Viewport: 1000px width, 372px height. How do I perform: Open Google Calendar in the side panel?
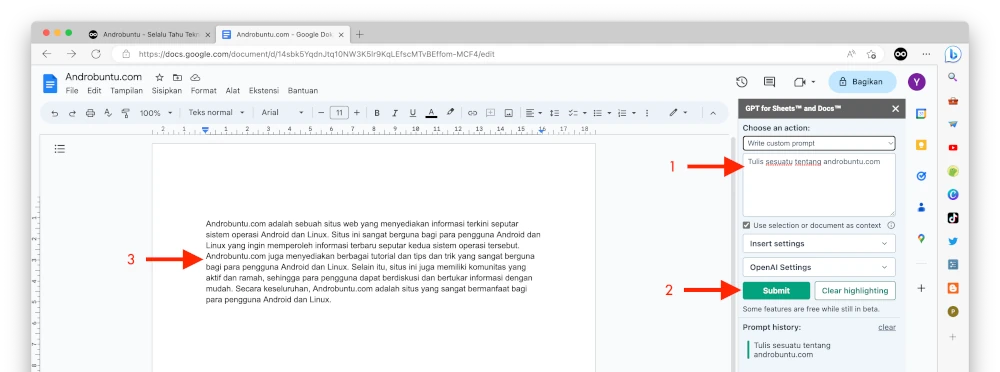[921, 114]
